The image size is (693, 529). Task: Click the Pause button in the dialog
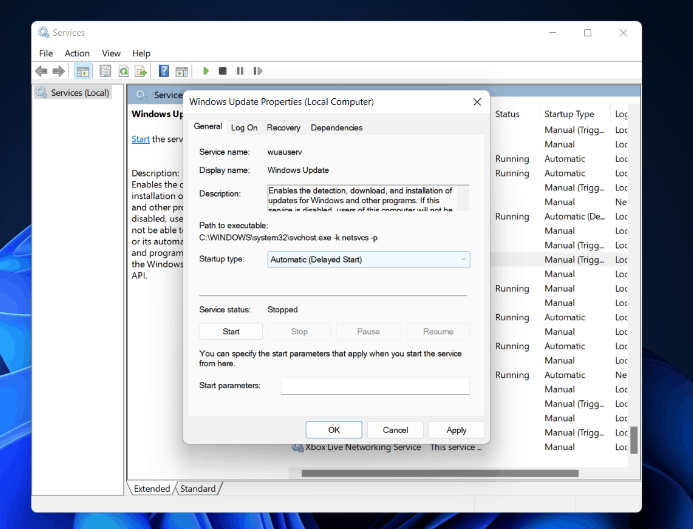tap(368, 331)
